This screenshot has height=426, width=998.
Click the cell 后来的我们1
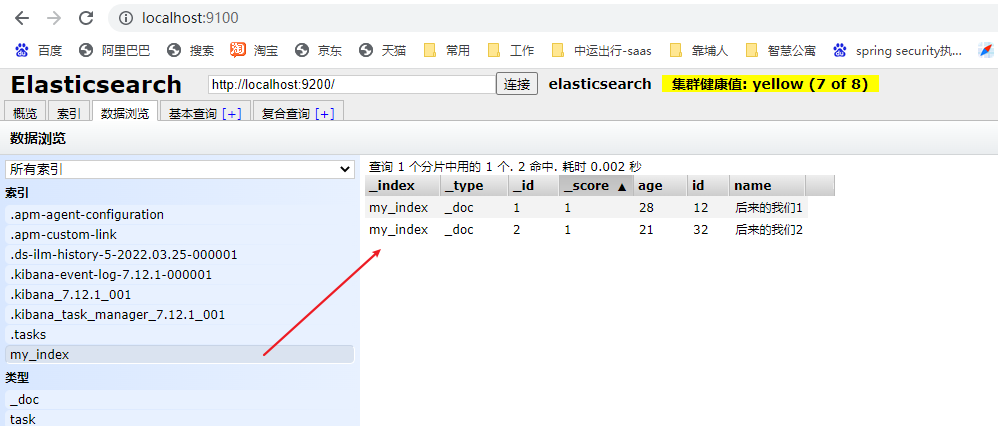pyautogui.click(x=768, y=208)
